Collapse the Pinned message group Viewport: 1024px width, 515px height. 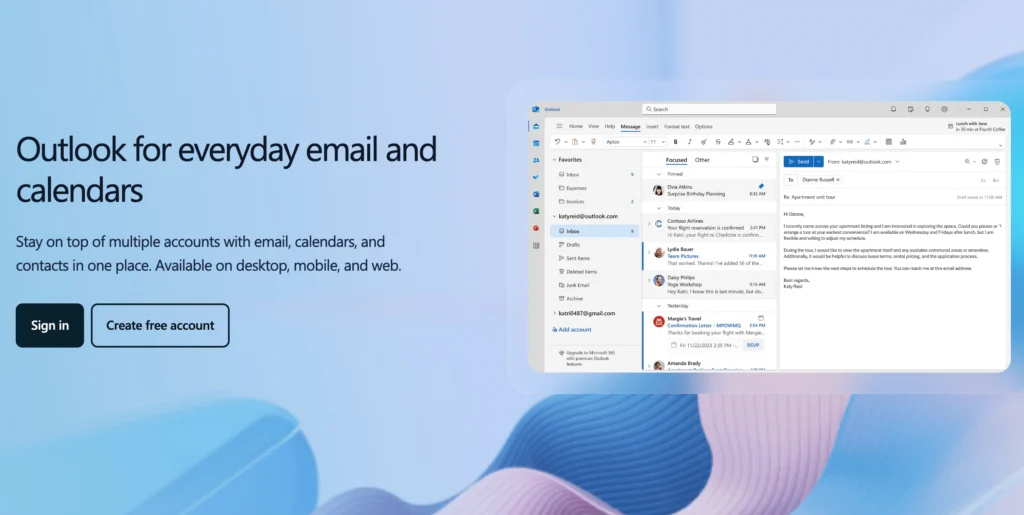pos(659,174)
